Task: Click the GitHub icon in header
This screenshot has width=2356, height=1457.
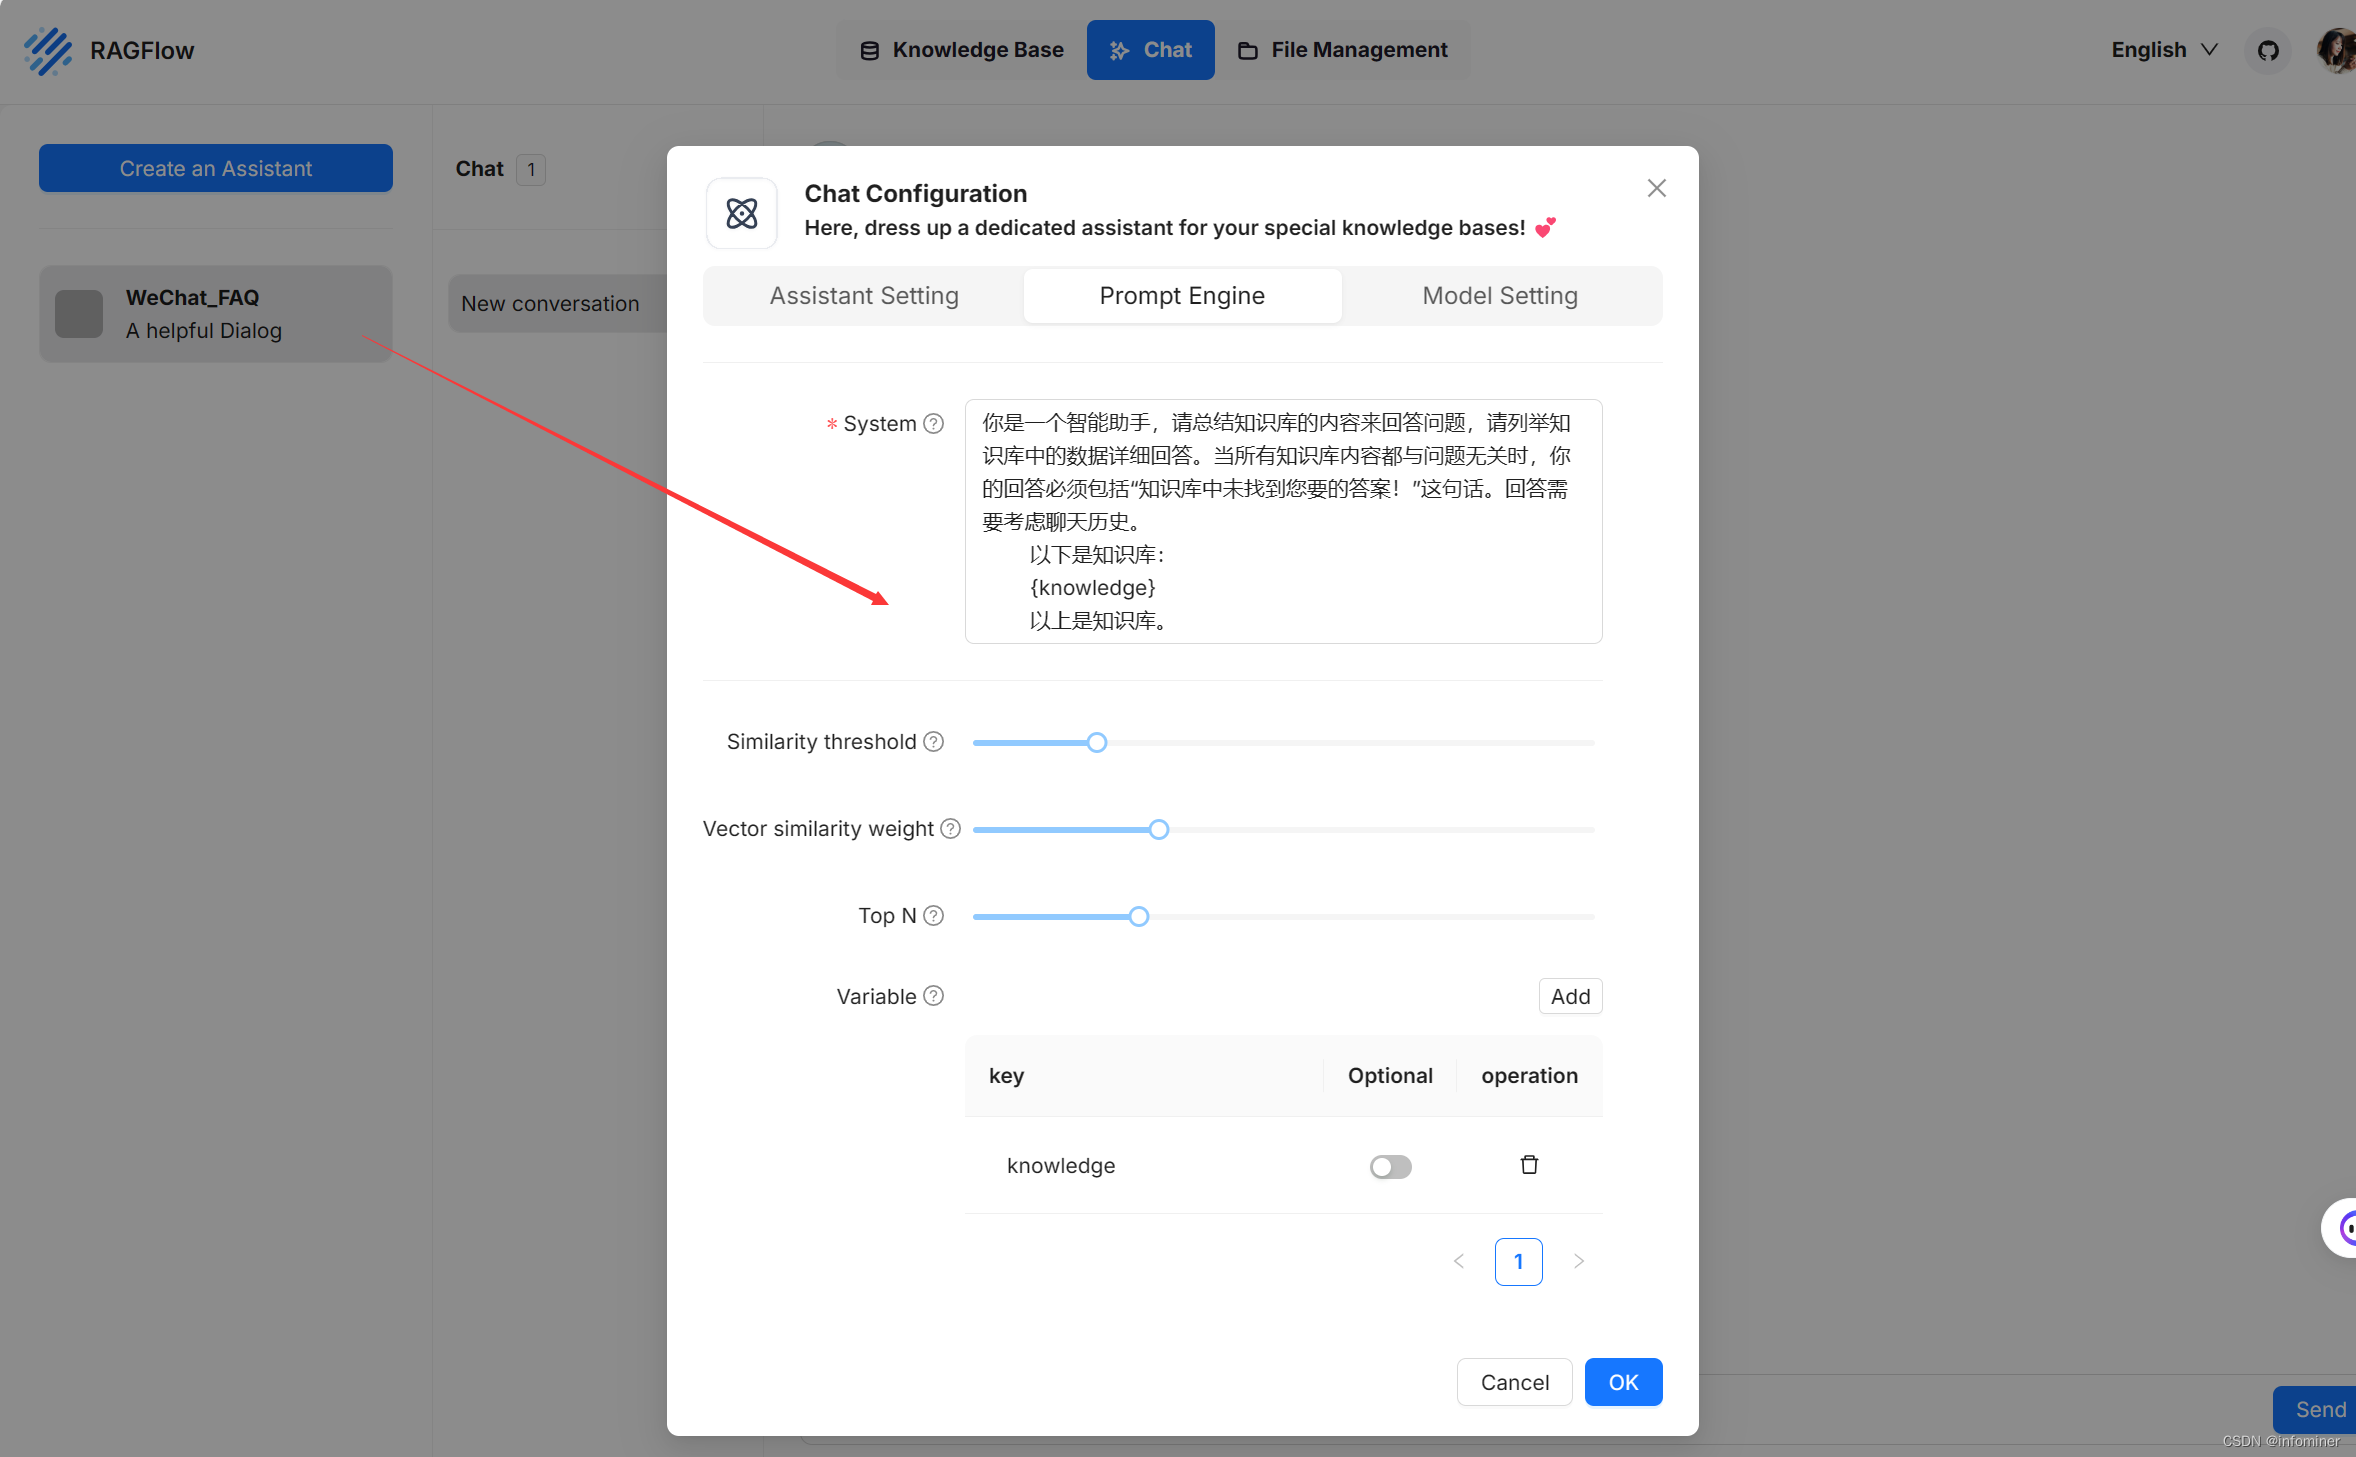Action: point(2267,50)
